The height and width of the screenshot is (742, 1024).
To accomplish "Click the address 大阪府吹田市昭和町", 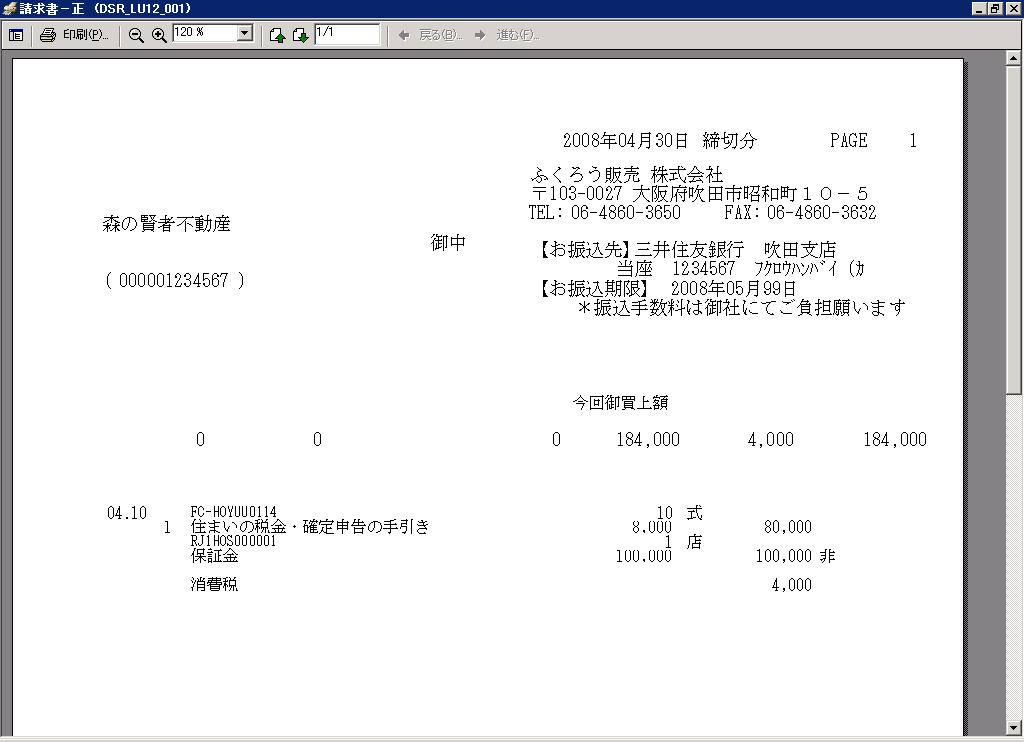I will tap(715, 193).
